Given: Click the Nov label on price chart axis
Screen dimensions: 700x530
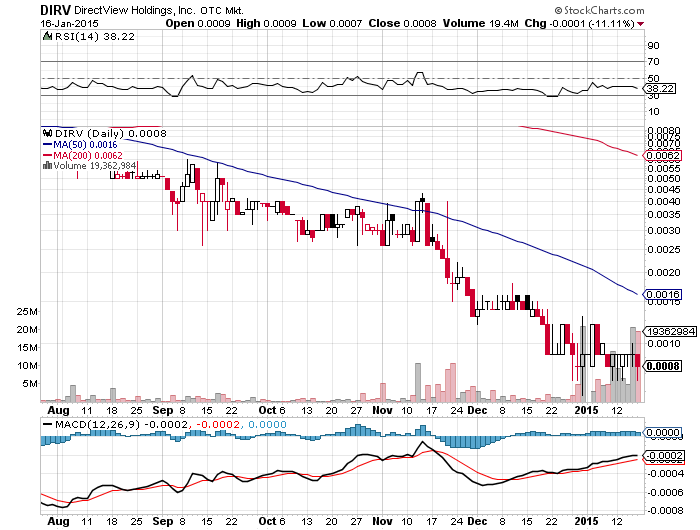Looking at the screenshot, I should (382, 410).
